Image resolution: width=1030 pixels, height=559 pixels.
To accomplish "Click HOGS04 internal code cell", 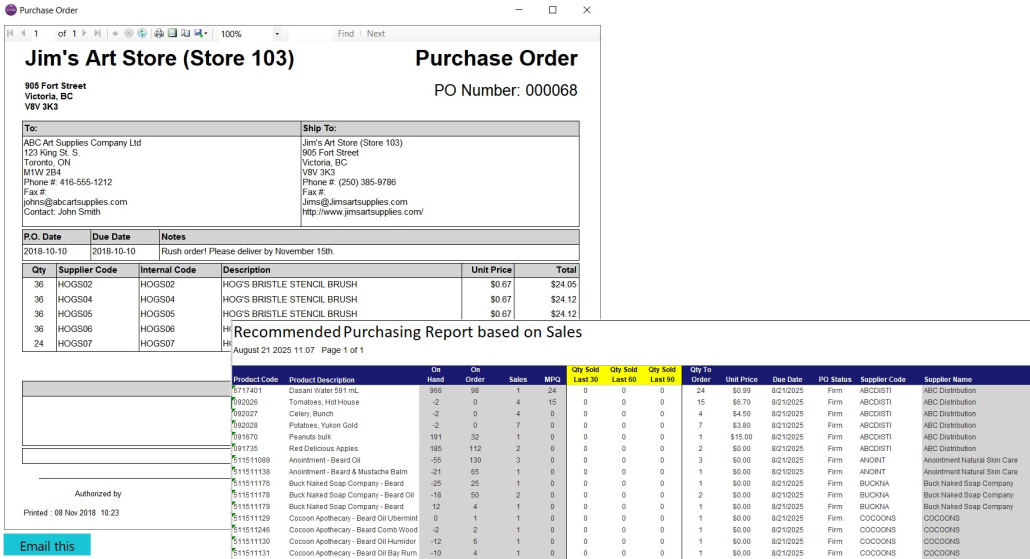I will 158,299.
